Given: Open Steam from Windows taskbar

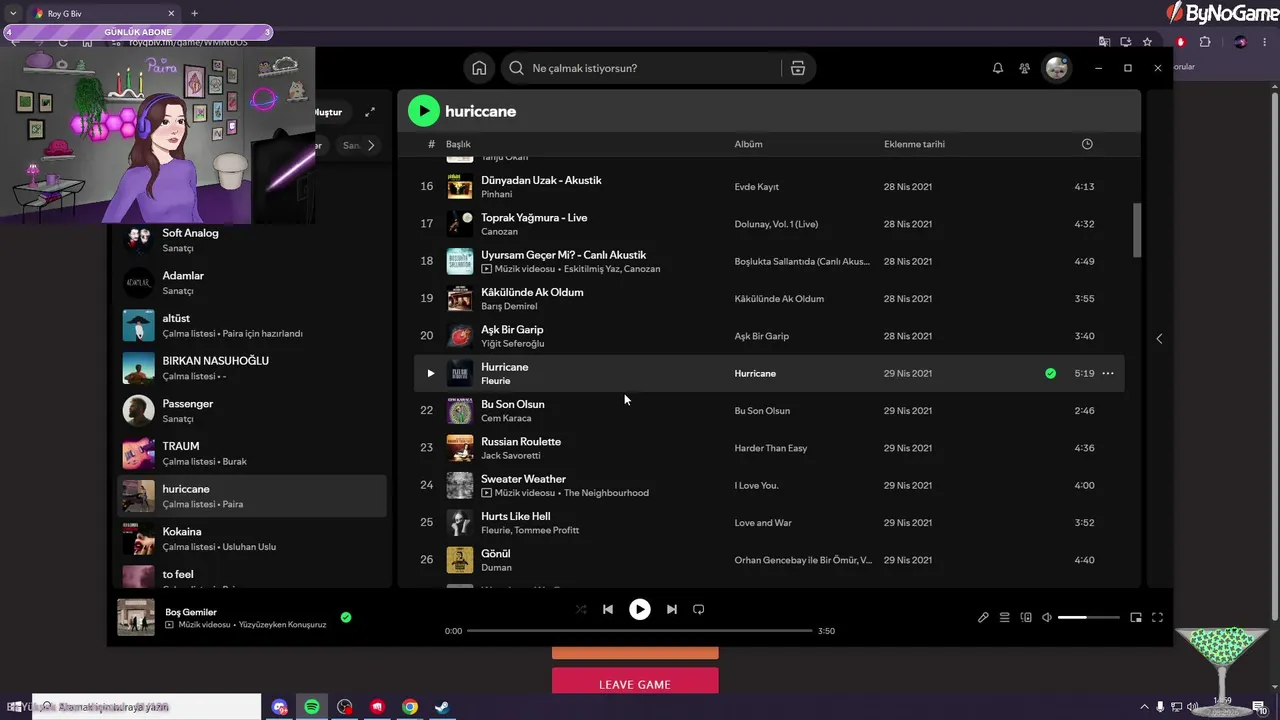Looking at the screenshot, I should (441, 707).
